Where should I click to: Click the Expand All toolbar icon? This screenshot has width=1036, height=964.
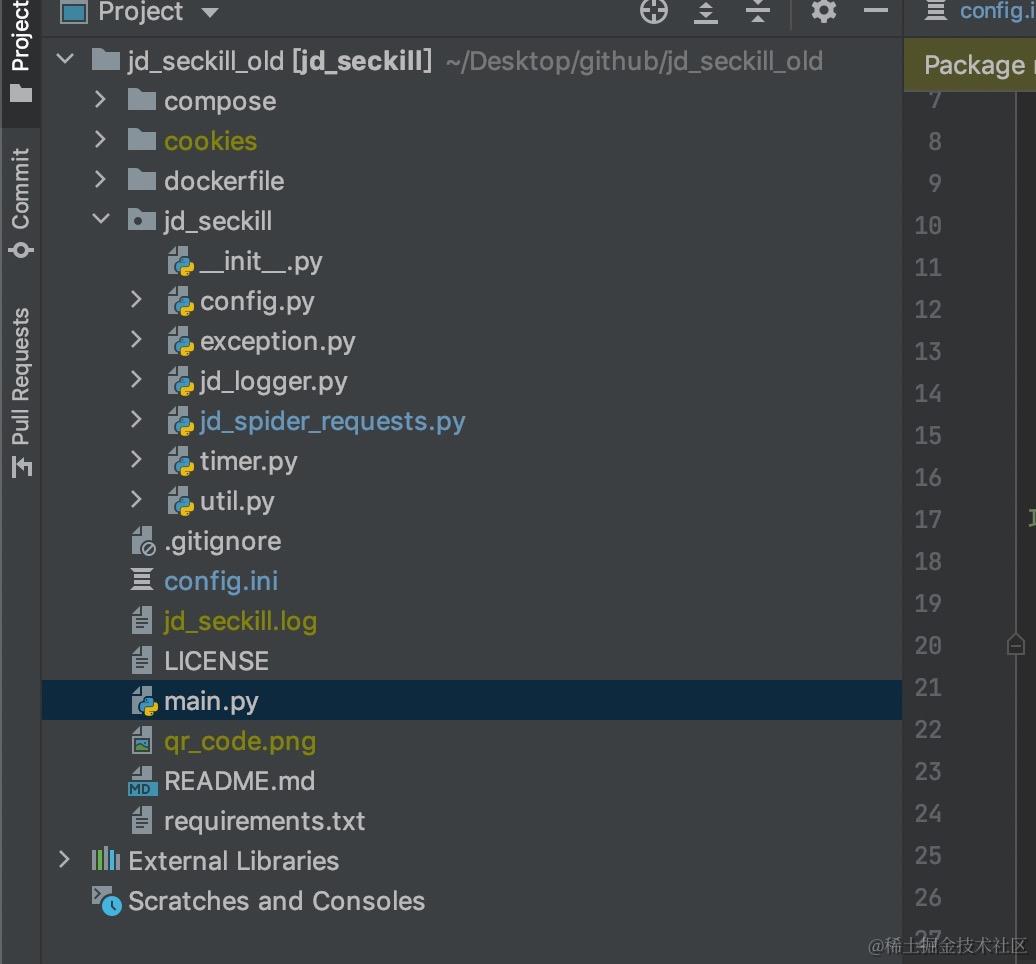coord(706,13)
